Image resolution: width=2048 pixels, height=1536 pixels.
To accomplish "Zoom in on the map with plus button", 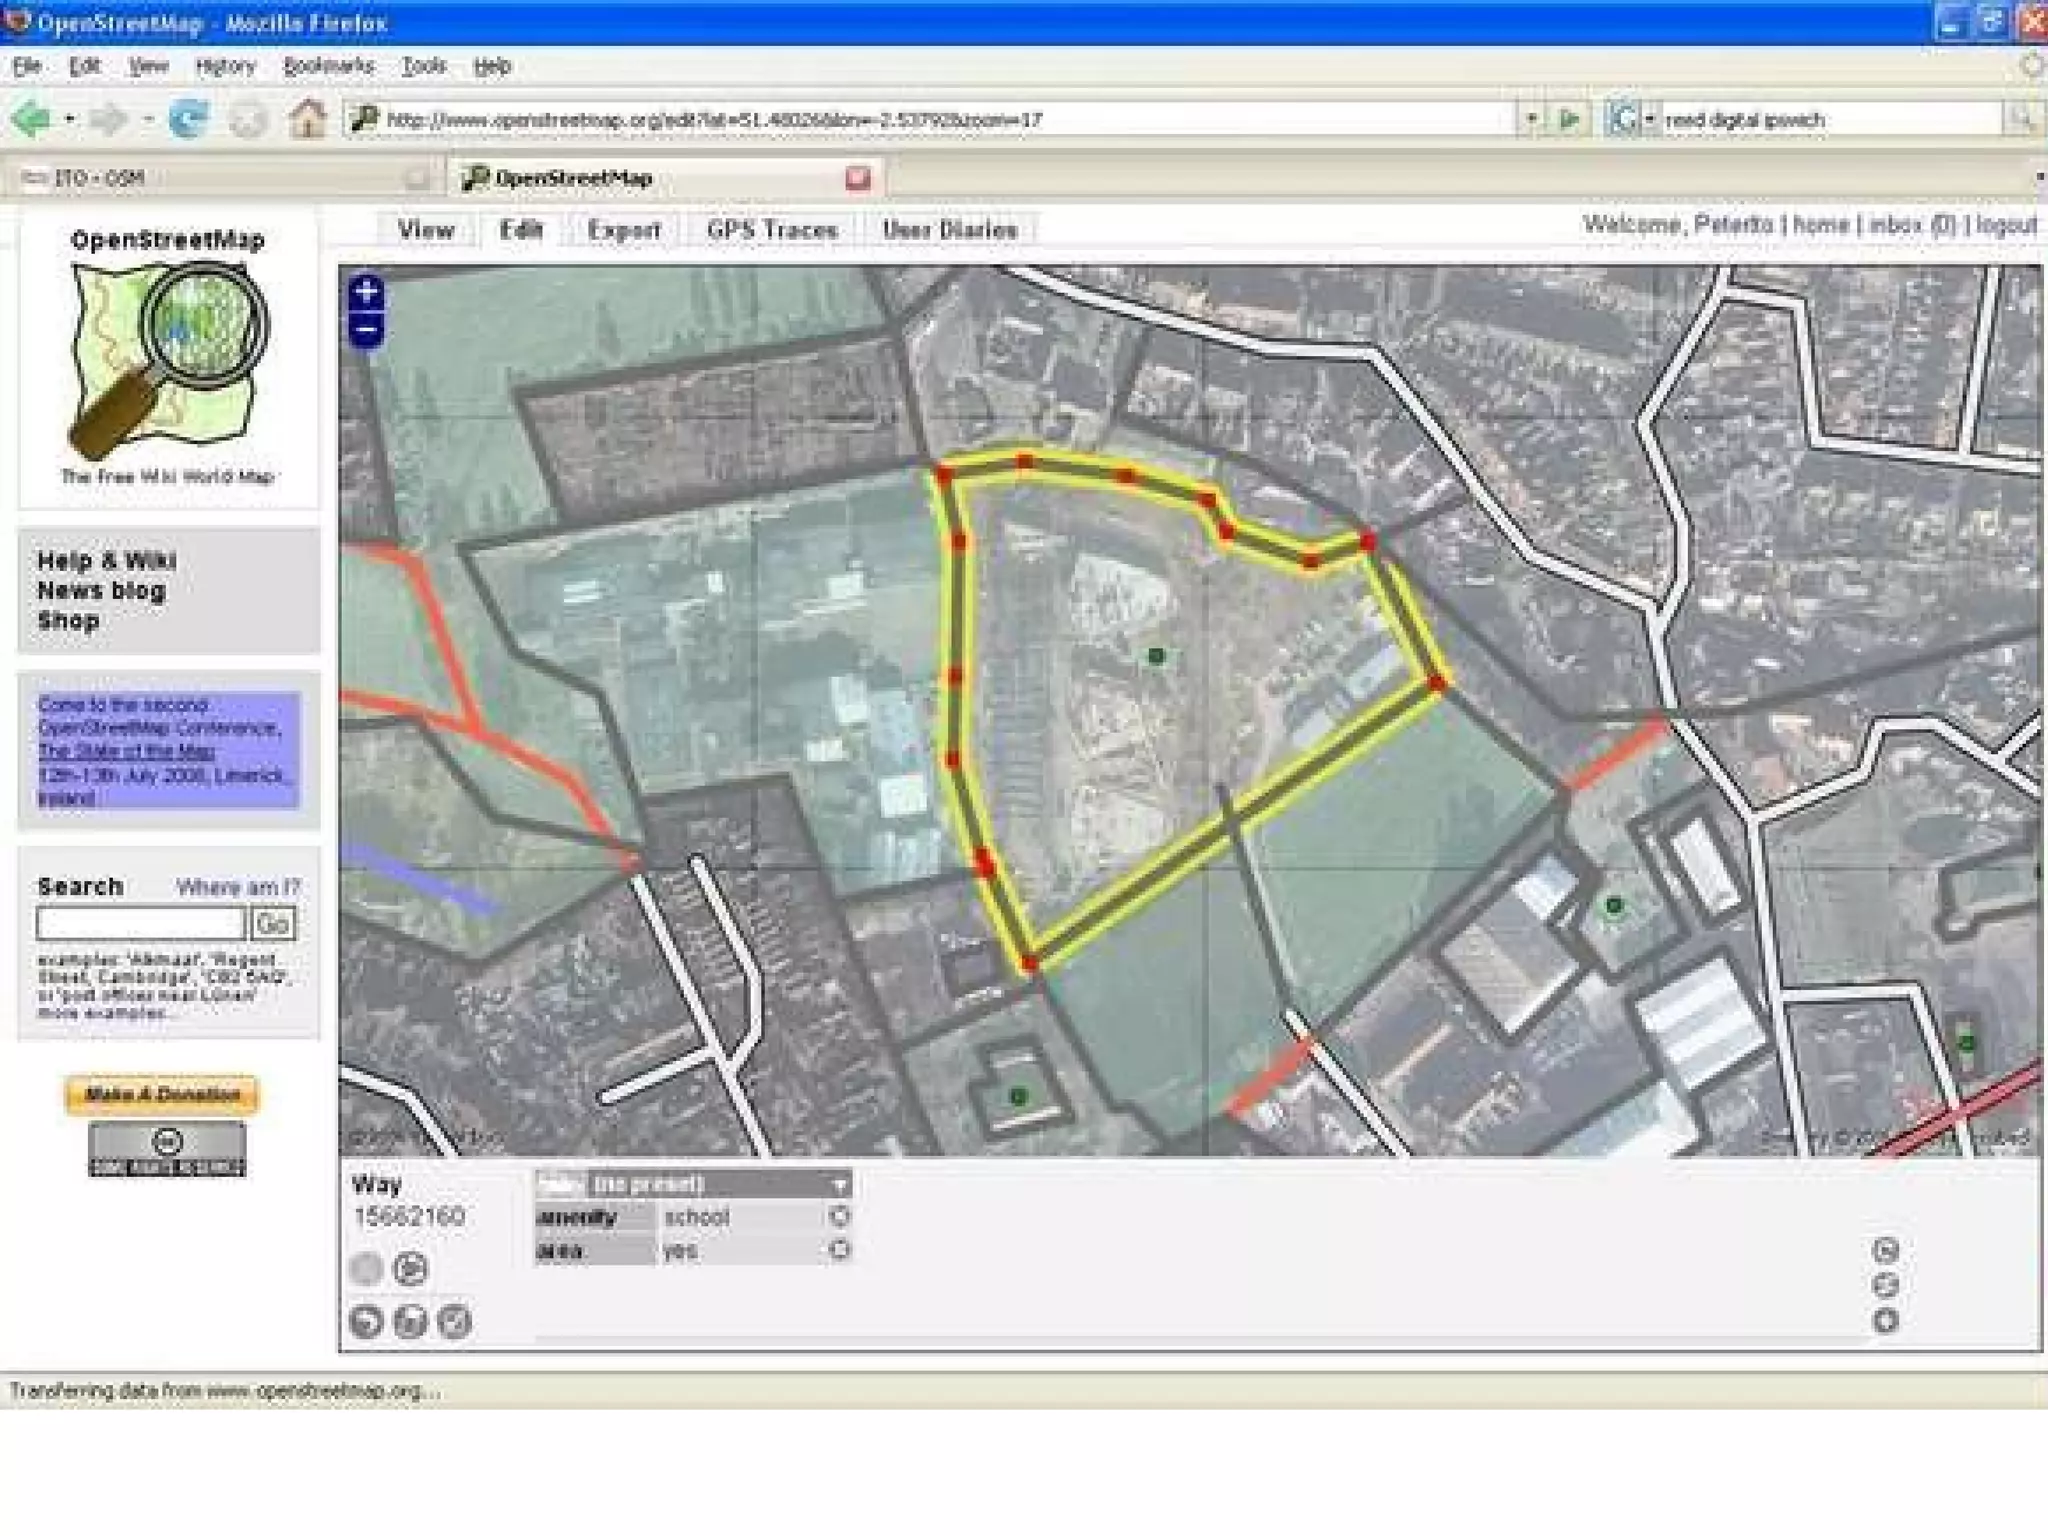I will (x=366, y=292).
